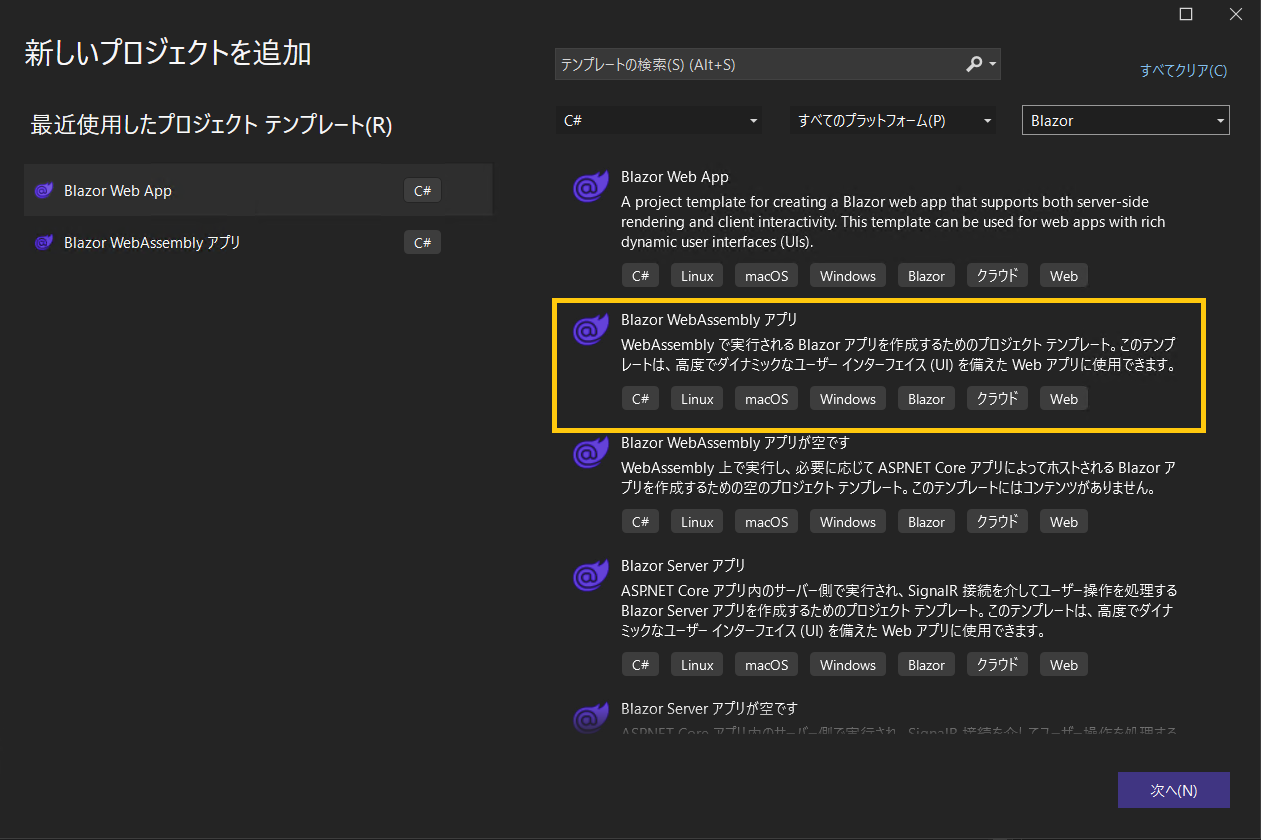Click the 次へ(N) button

1174,790
